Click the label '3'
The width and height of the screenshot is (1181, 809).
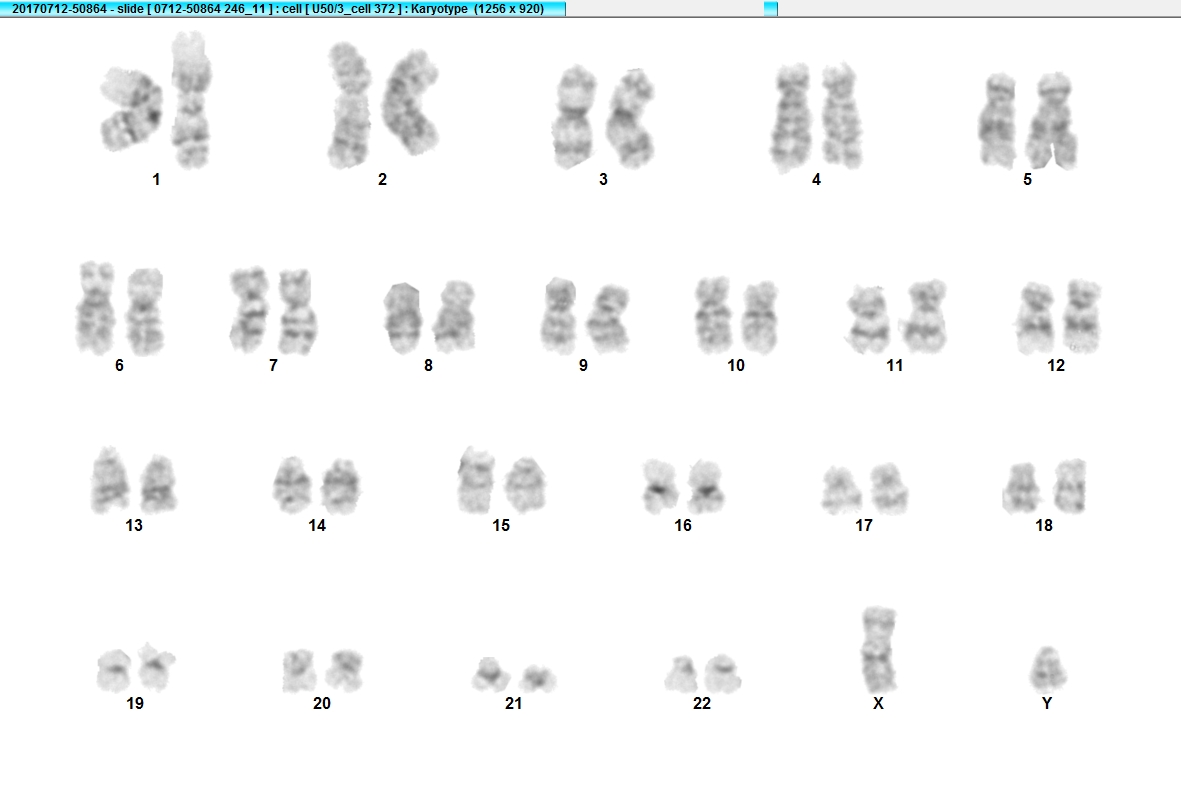(x=603, y=179)
